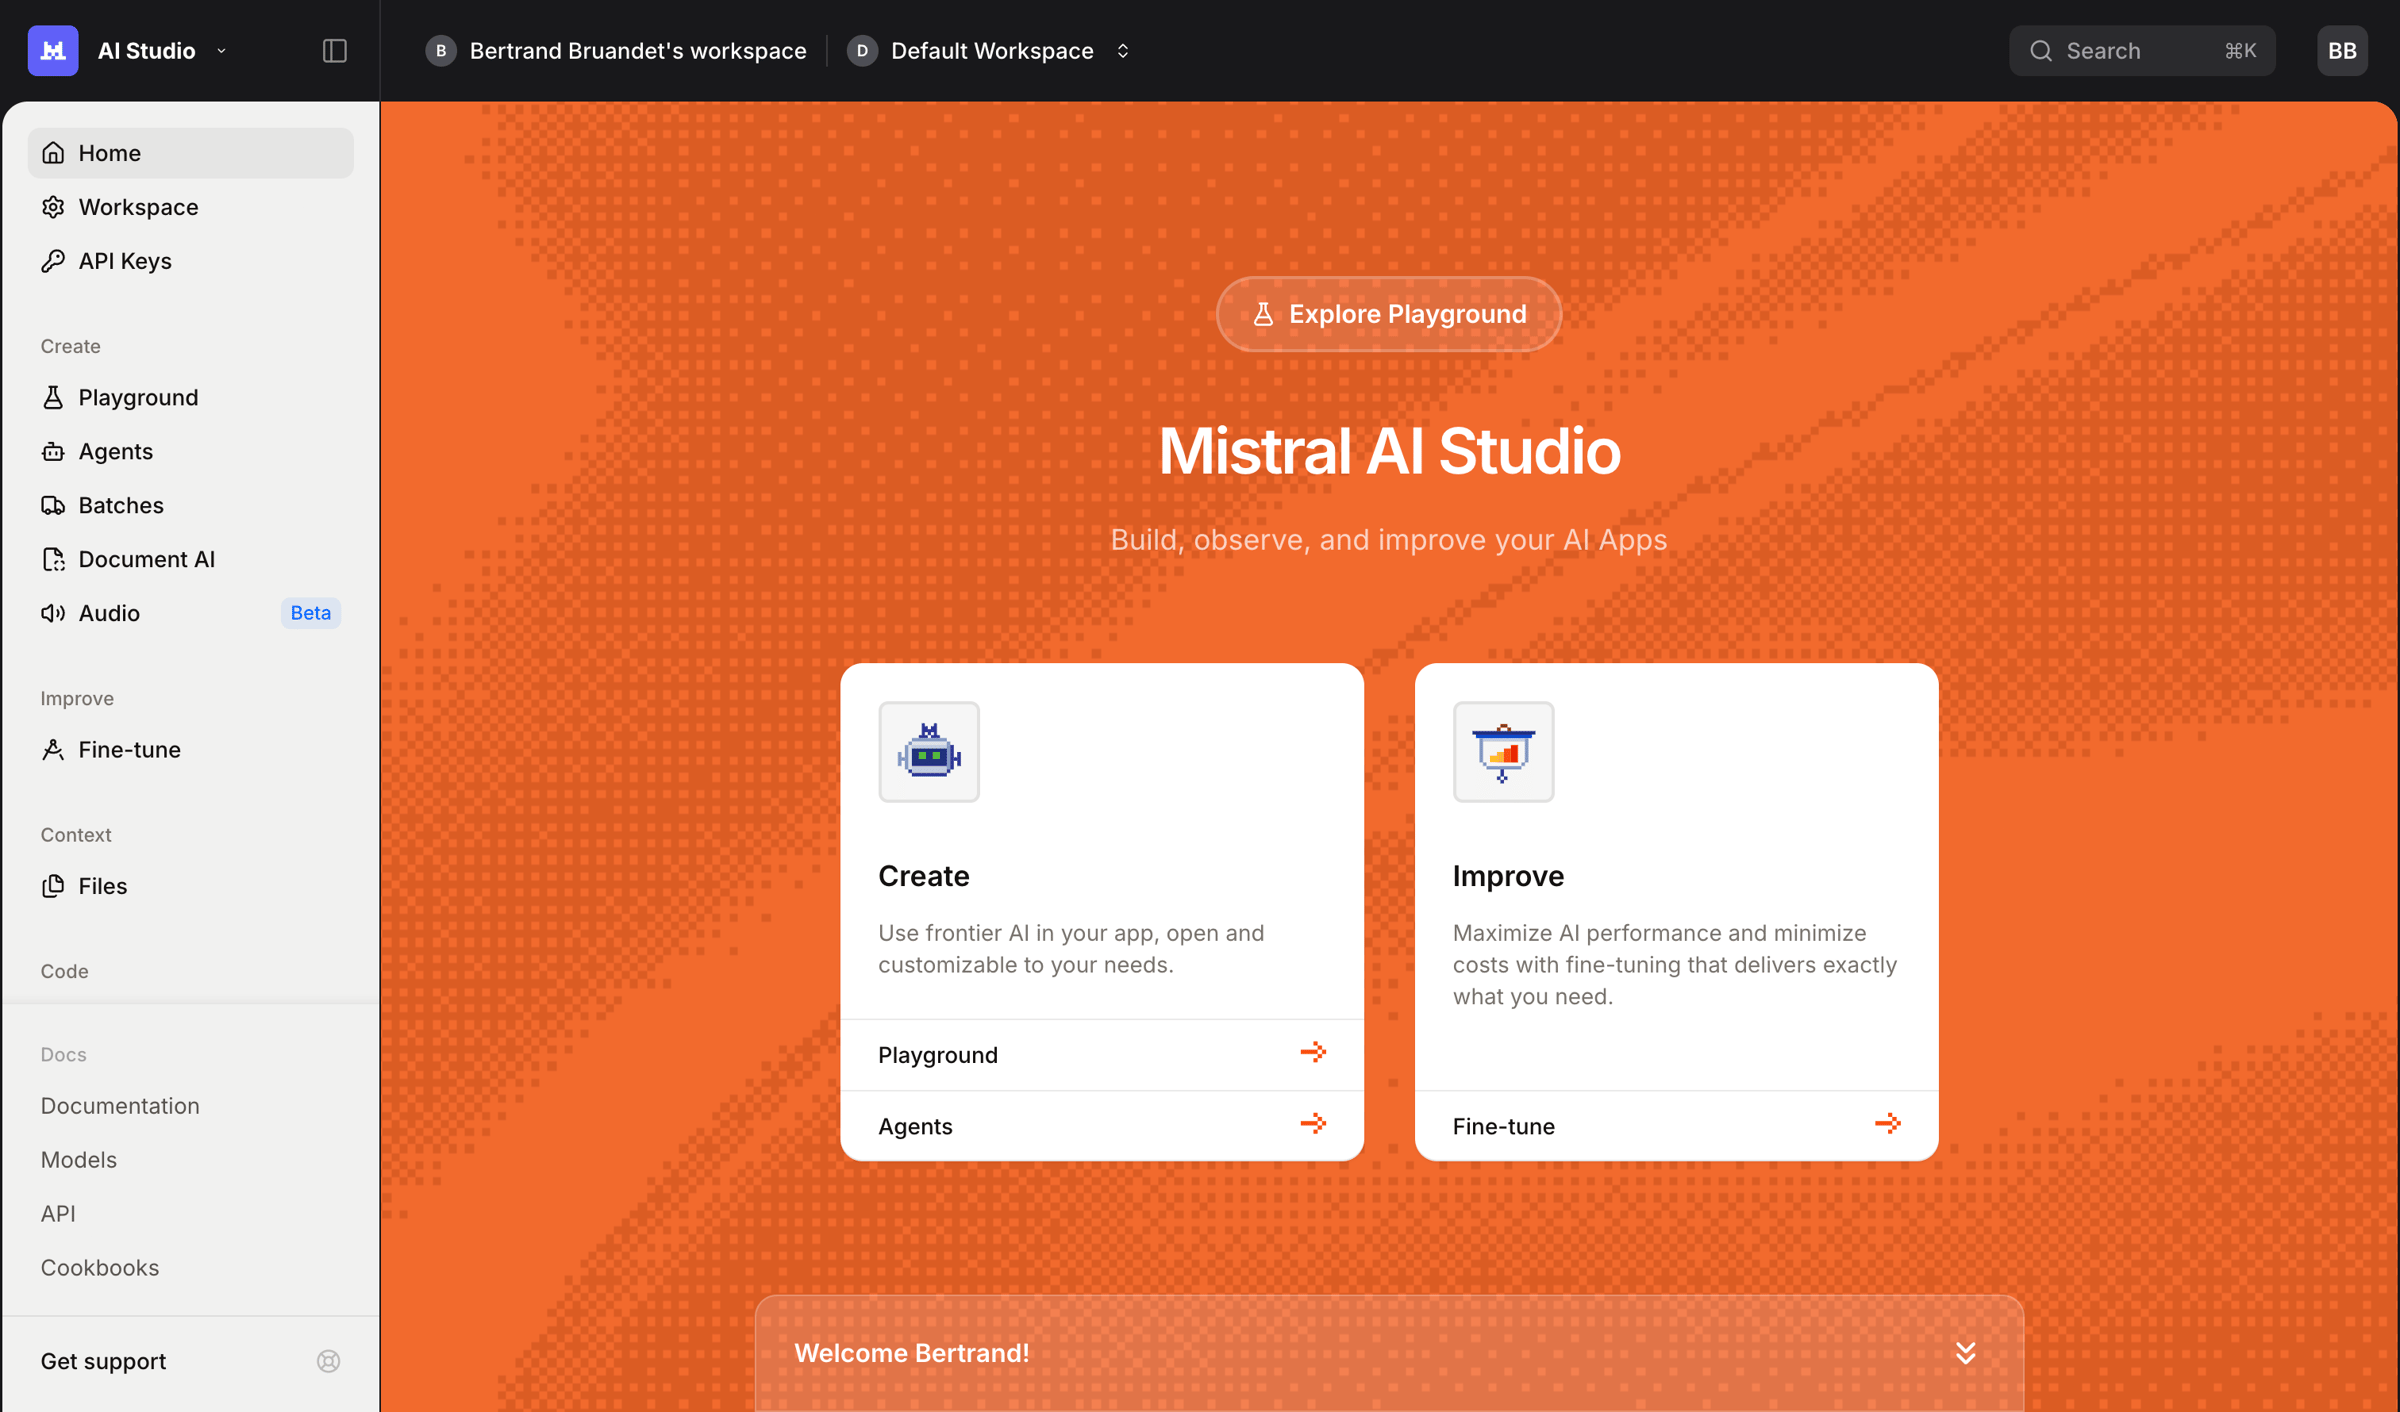2400x1412 pixels.
Task: Open the Documentation link
Action: pyautogui.click(x=120, y=1105)
